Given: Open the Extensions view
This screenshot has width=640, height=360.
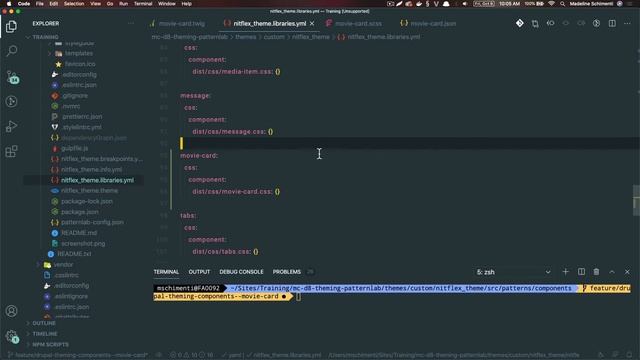Looking at the screenshot, I should (x=11, y=151).
